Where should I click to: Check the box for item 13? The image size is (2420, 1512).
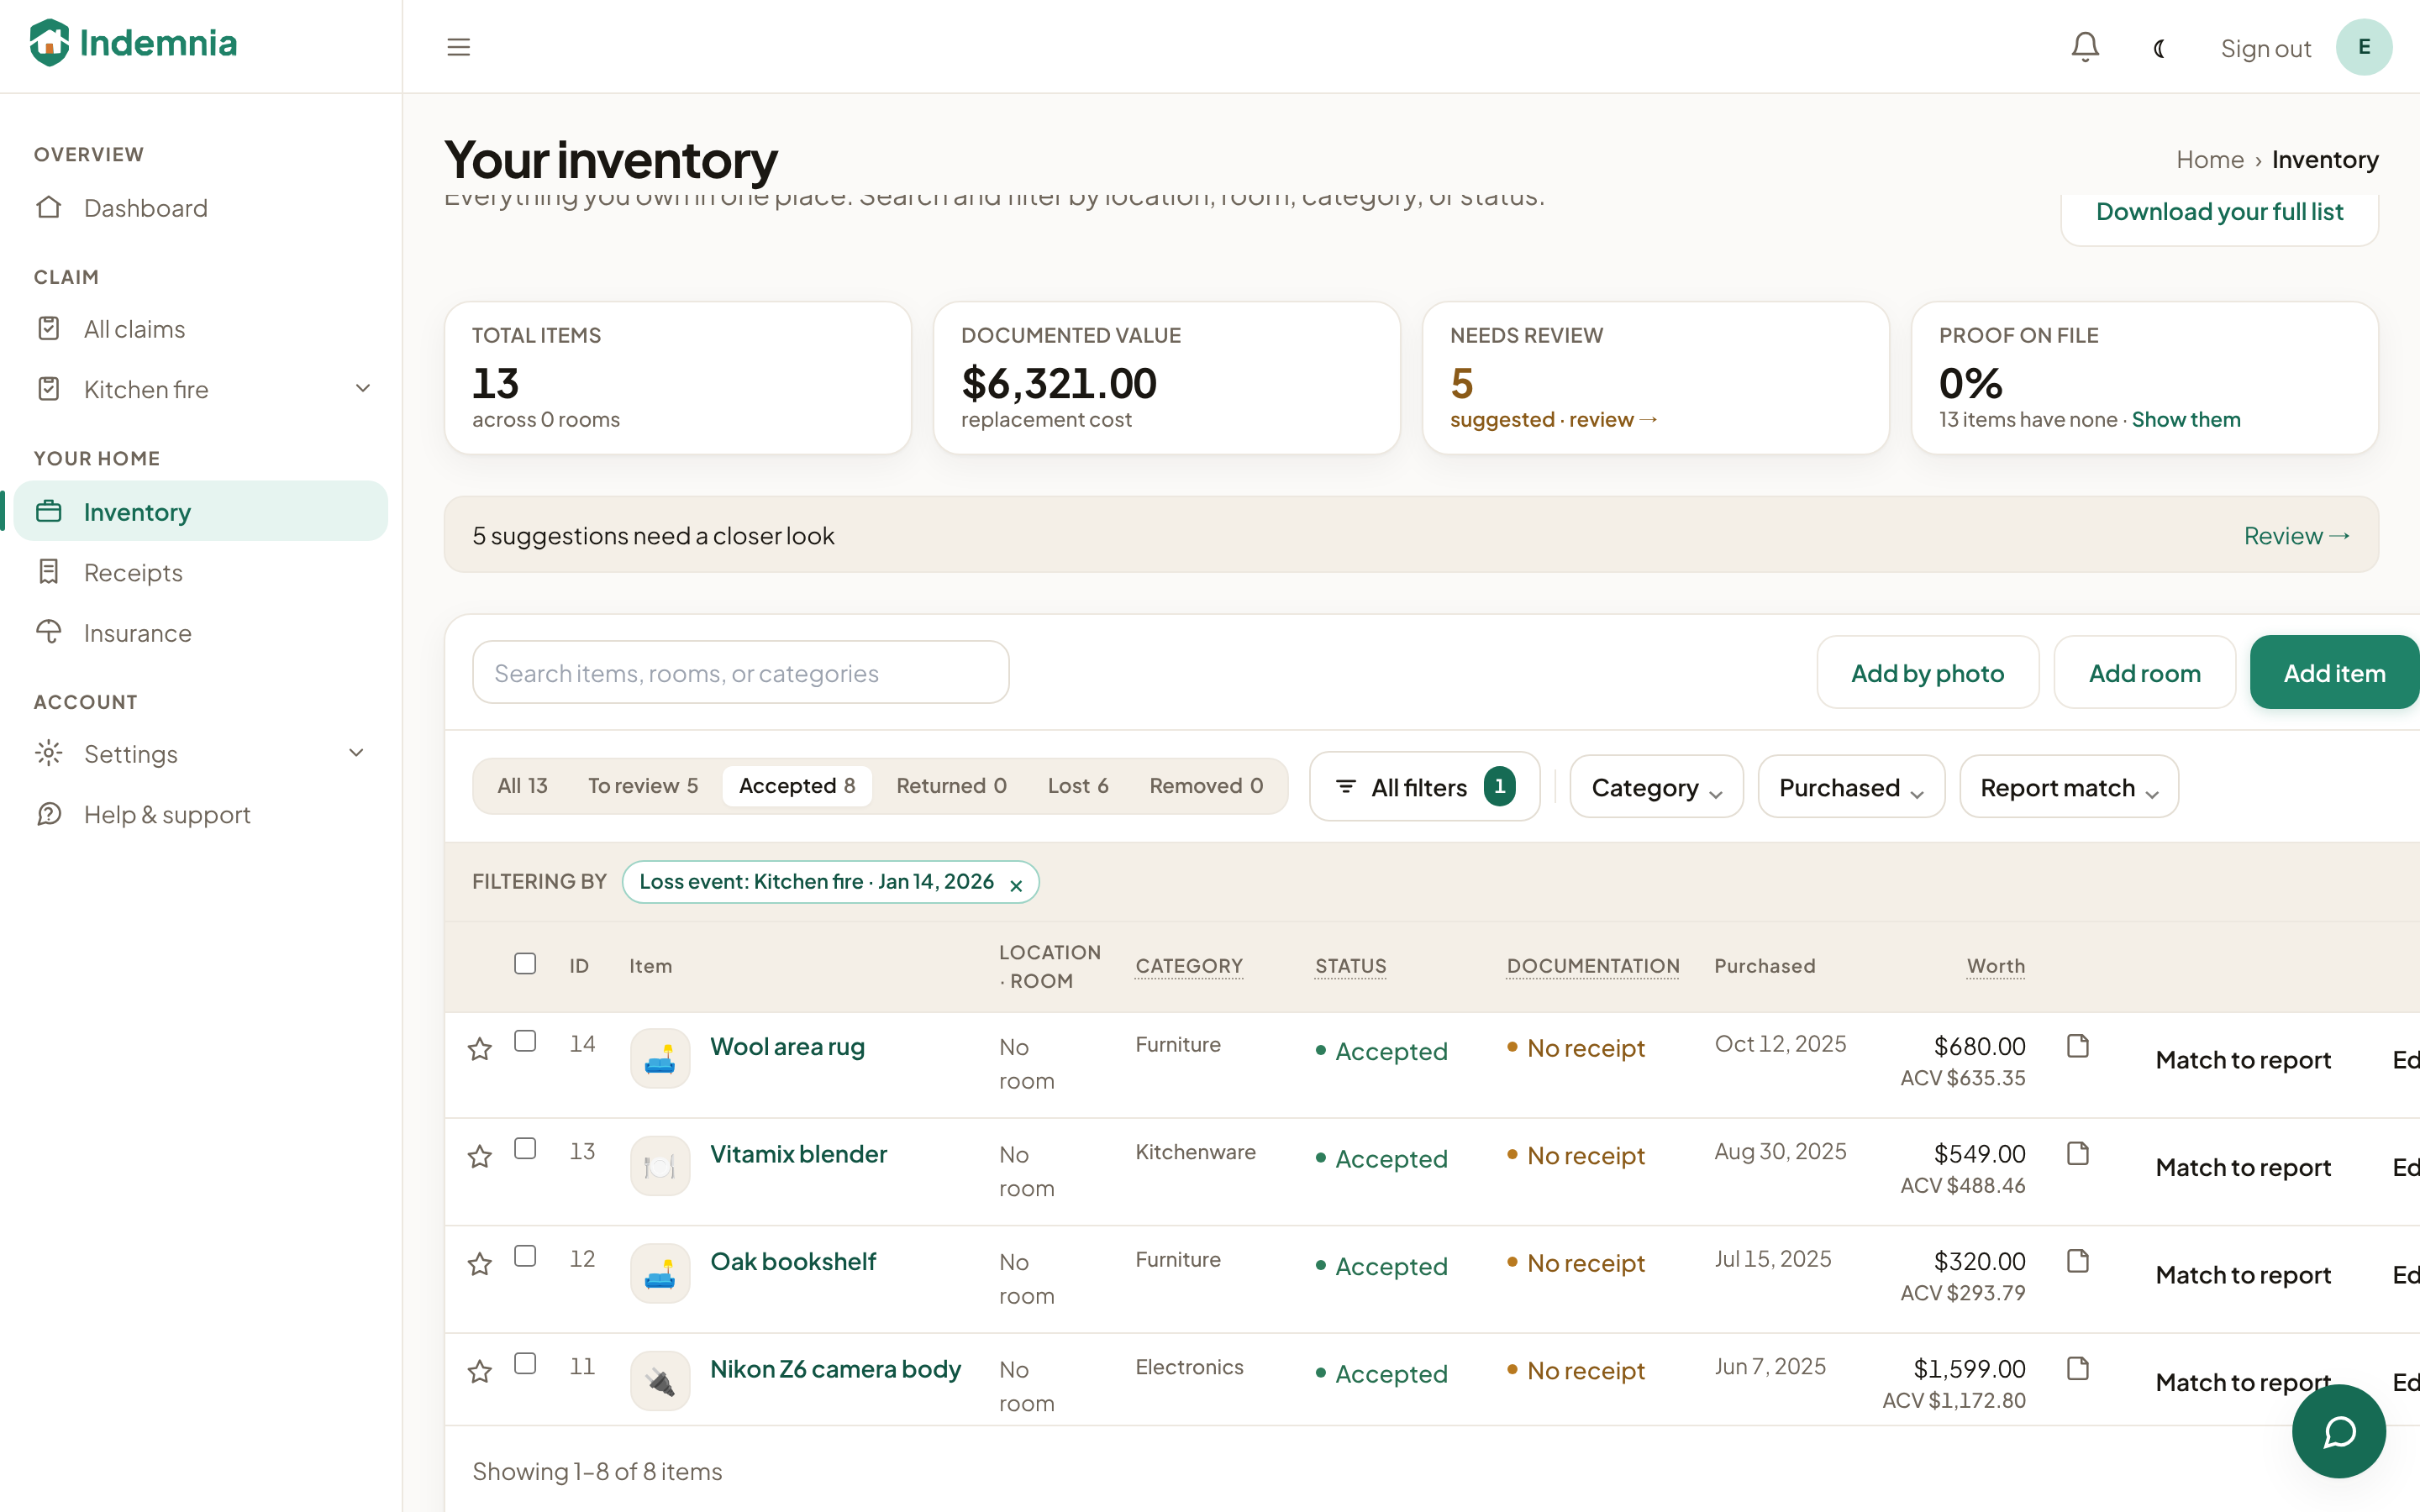point(525,1148)
